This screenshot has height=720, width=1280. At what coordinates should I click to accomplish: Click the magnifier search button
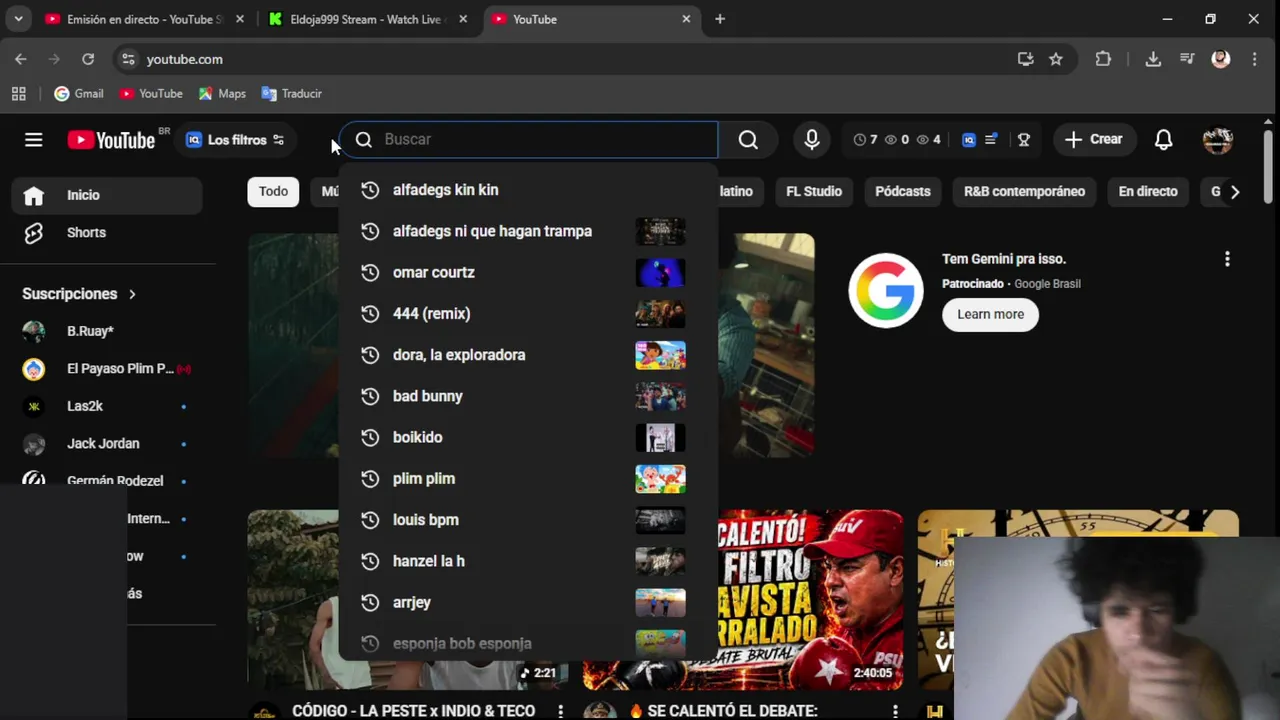coord(748,140)
